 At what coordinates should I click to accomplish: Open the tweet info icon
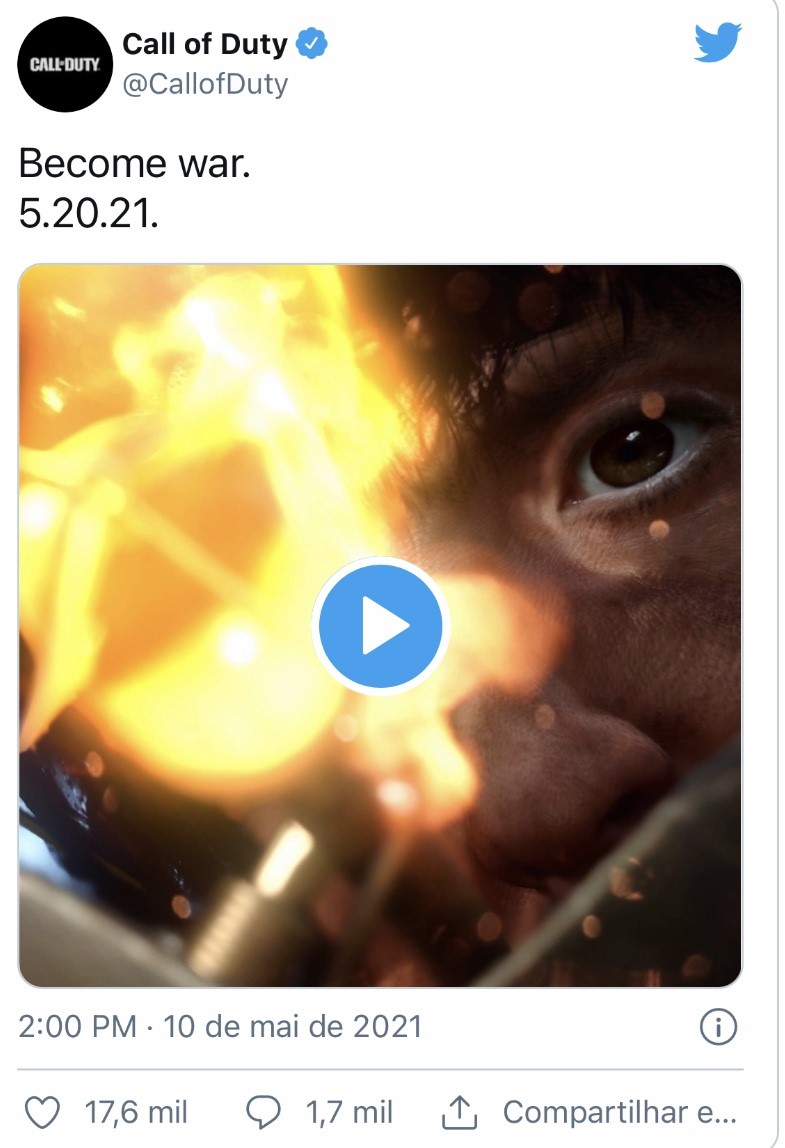718,1026
